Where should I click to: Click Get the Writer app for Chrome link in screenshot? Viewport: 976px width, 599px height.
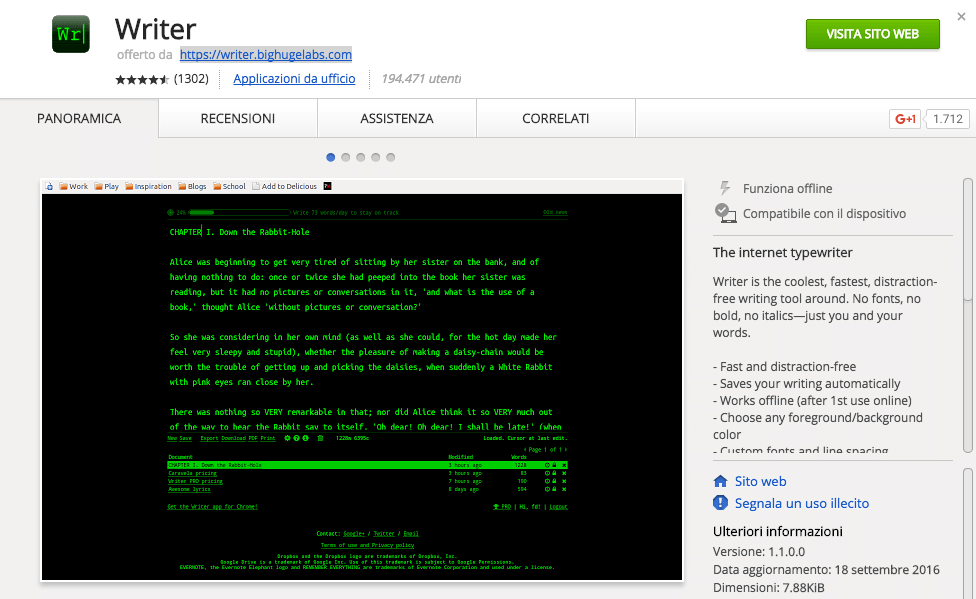(x=212, y=507)
